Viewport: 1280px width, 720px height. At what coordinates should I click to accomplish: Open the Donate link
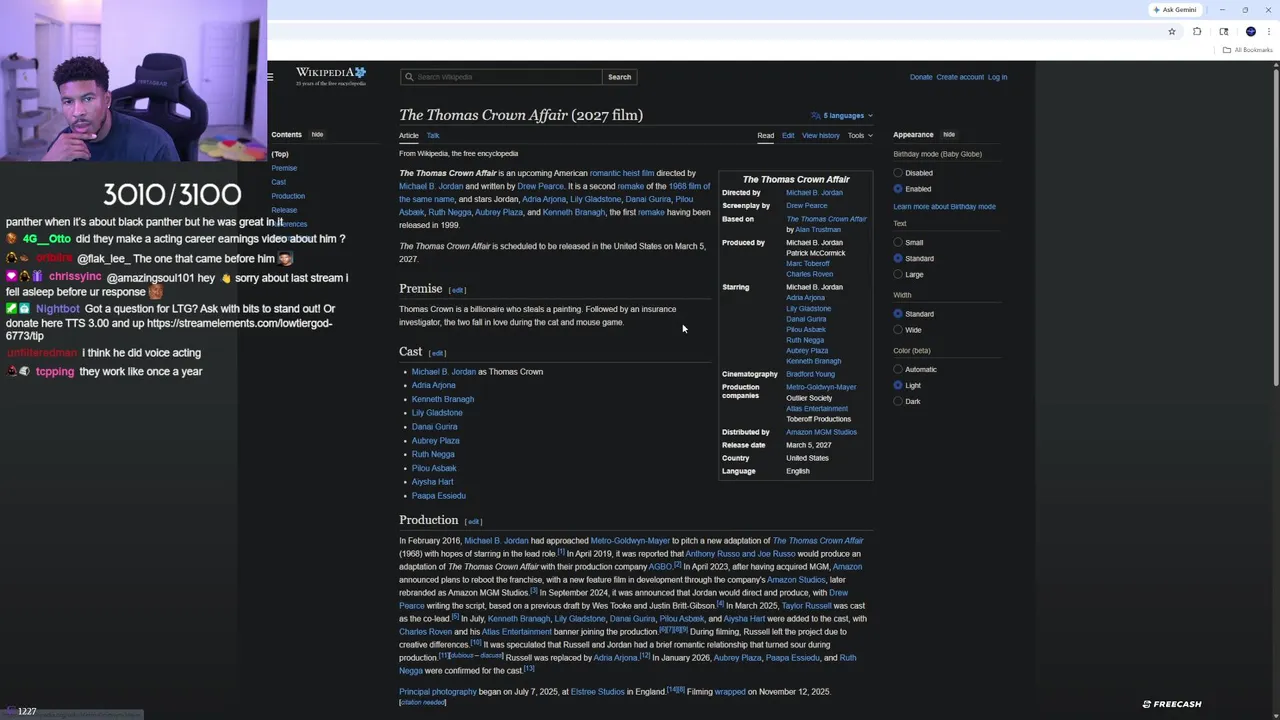click(x=921, y=77)
